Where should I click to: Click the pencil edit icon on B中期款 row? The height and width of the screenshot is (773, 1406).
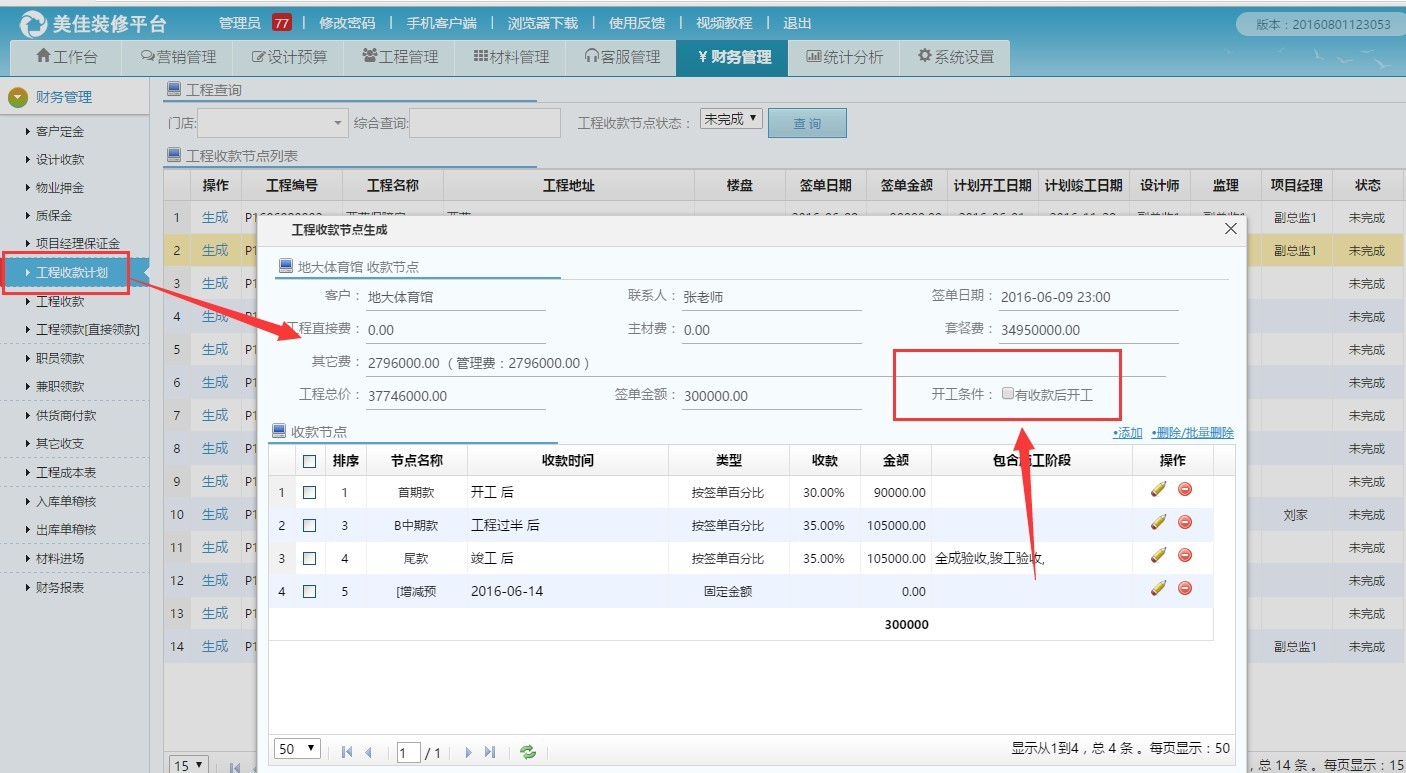(1158, 525)
